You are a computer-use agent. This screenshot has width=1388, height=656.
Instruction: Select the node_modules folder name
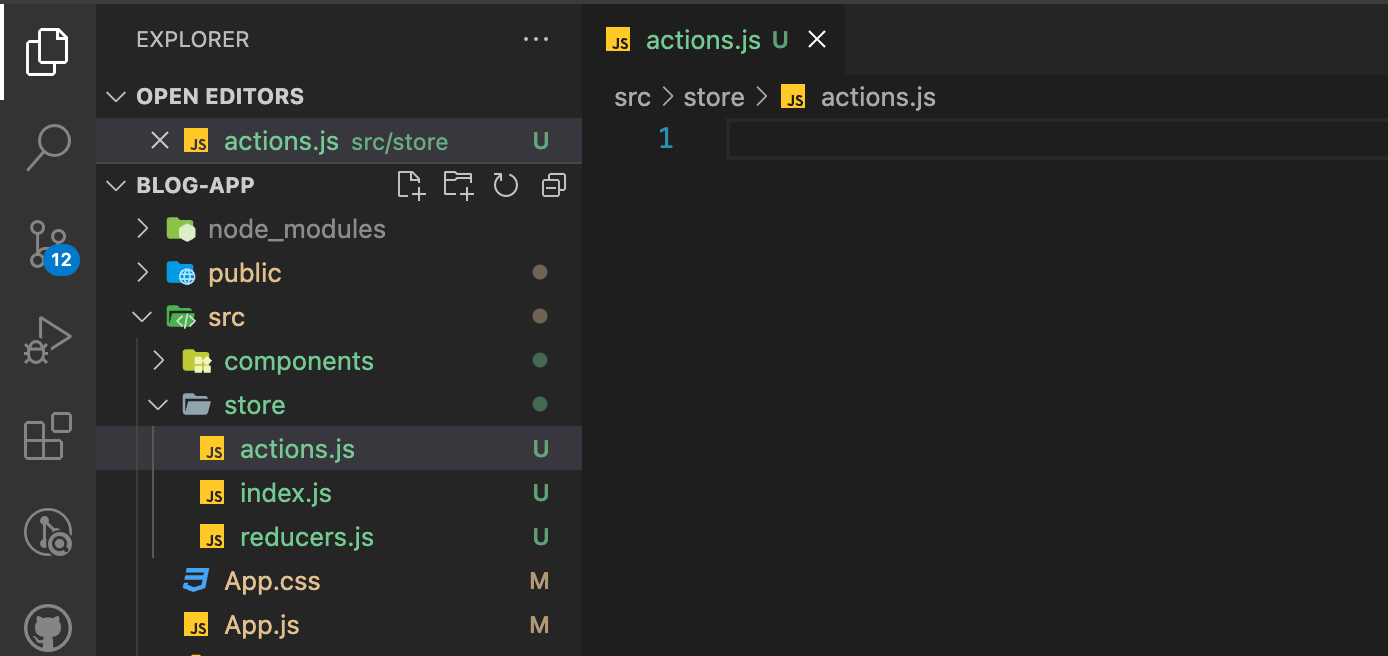[x=297, y=229]
